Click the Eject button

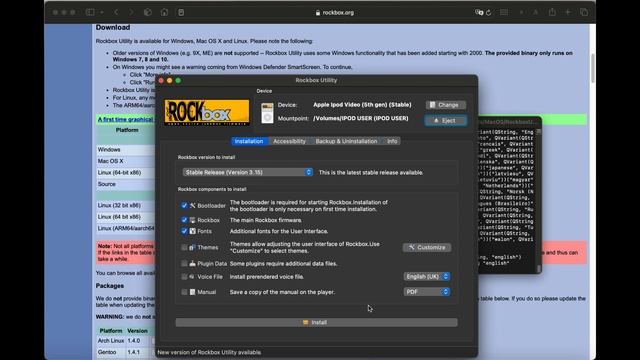coord(446,120)
